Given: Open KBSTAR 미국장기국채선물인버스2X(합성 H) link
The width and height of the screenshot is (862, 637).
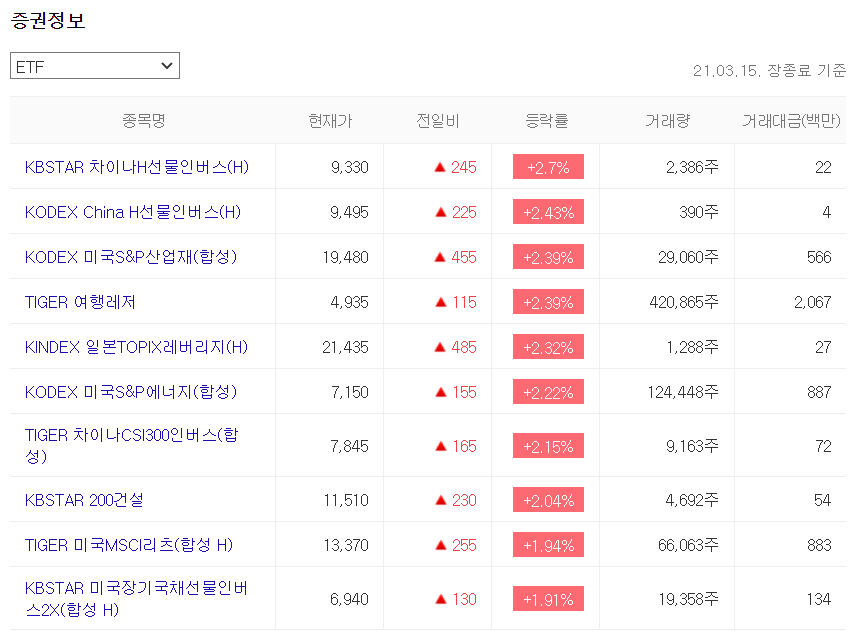Looking at the screenshot, I should (x=136, y=599).
